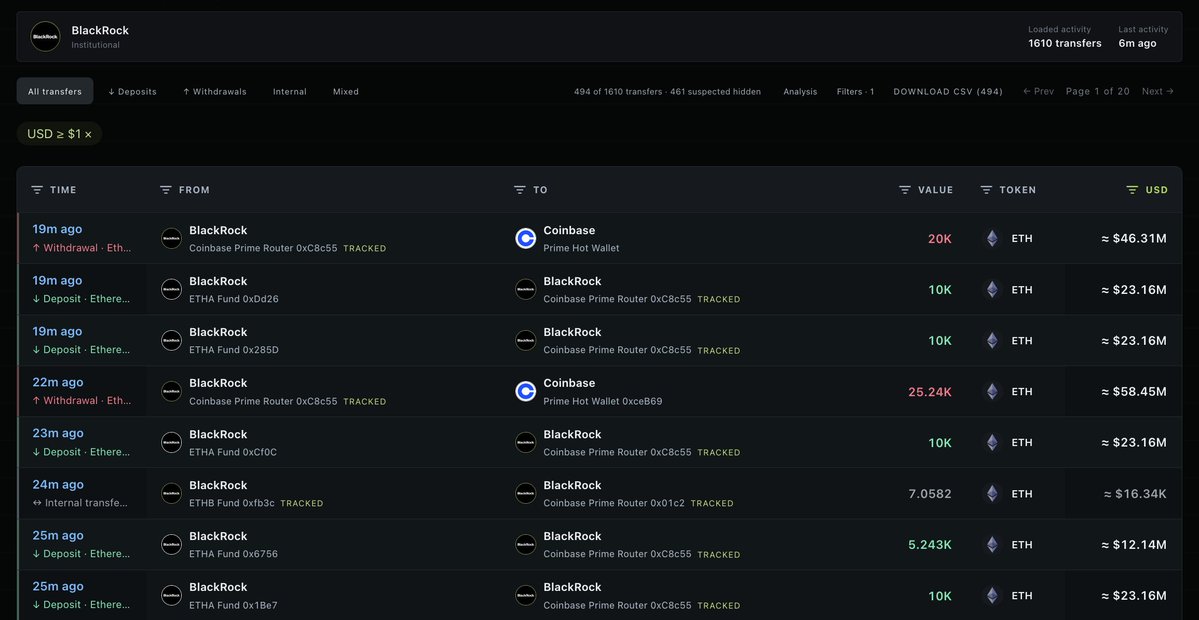Click the 7.0582 value cell
Screen dimensions: 1199x620
pyautogui.click(x=930, y=494)
